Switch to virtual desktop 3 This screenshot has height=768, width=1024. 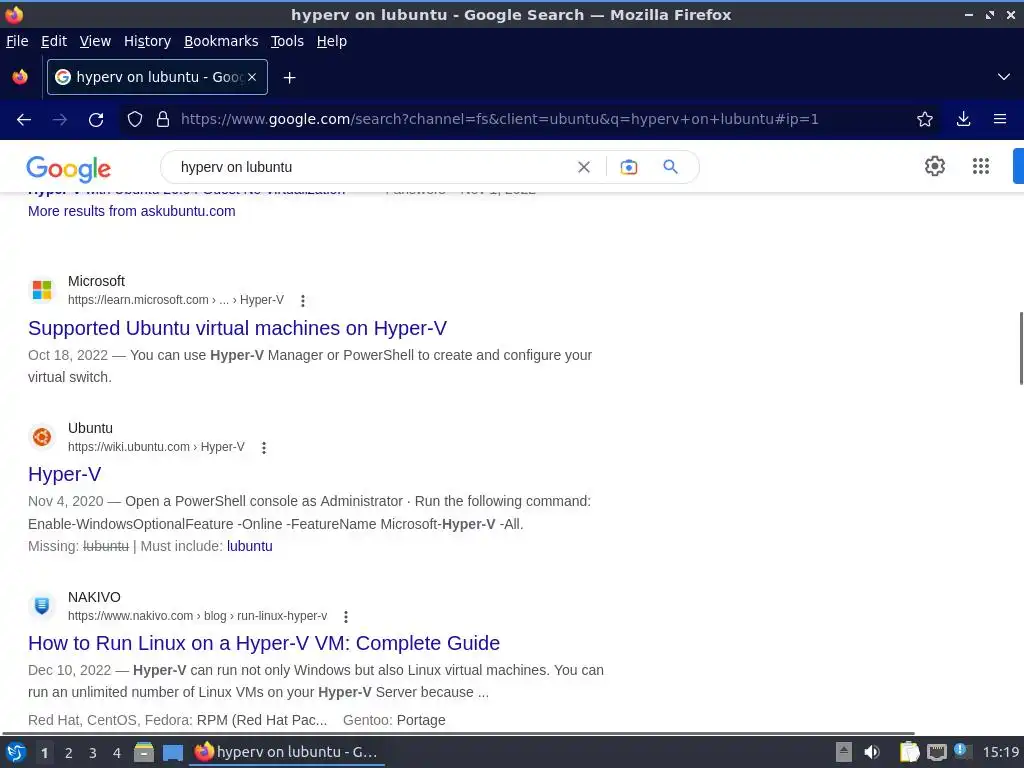93,753
